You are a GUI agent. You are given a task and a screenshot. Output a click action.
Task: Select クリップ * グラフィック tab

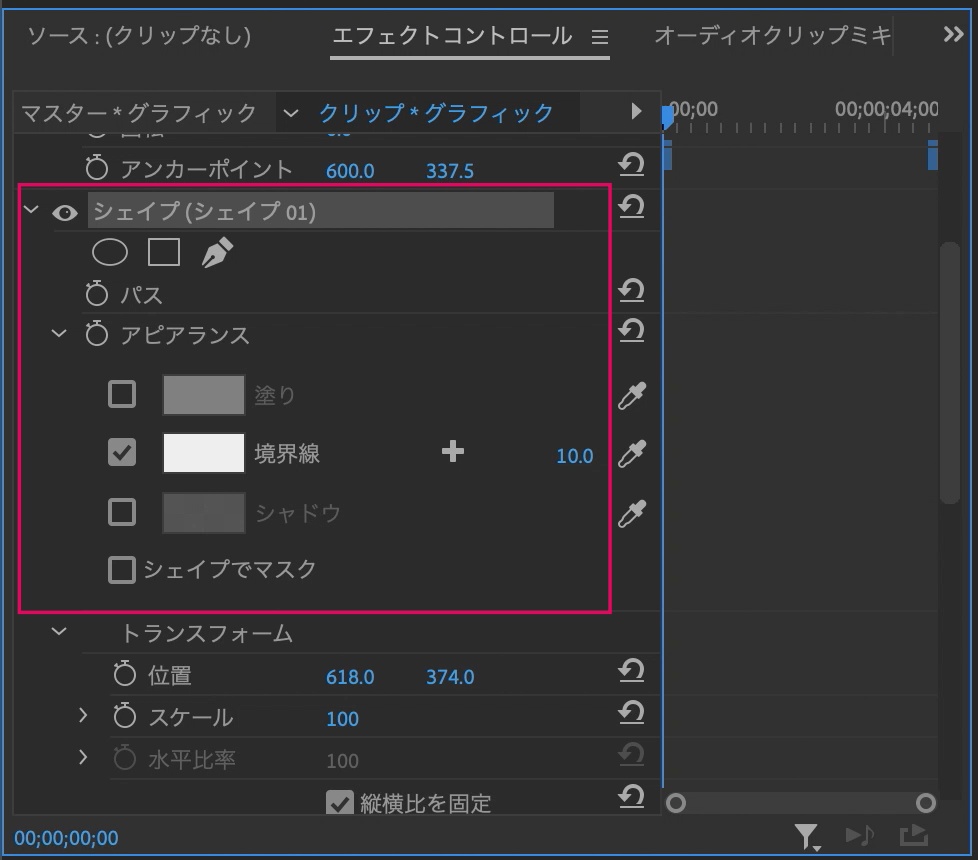pos(436,114)
